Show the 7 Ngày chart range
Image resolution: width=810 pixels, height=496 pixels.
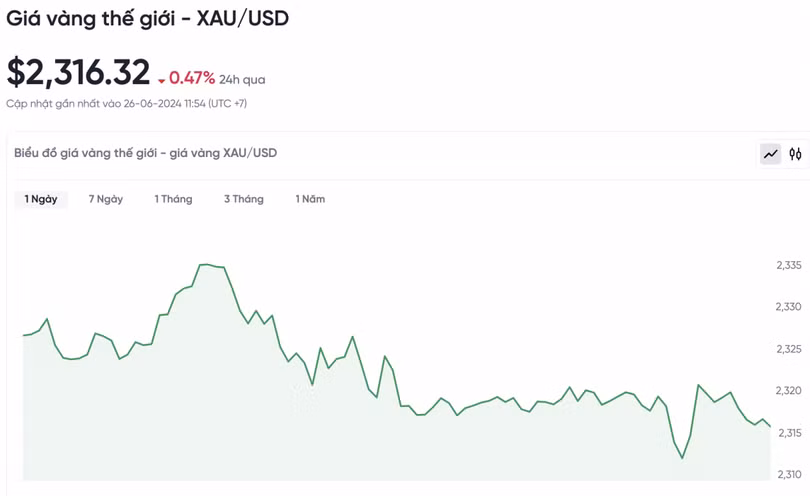tap(105, 199)
